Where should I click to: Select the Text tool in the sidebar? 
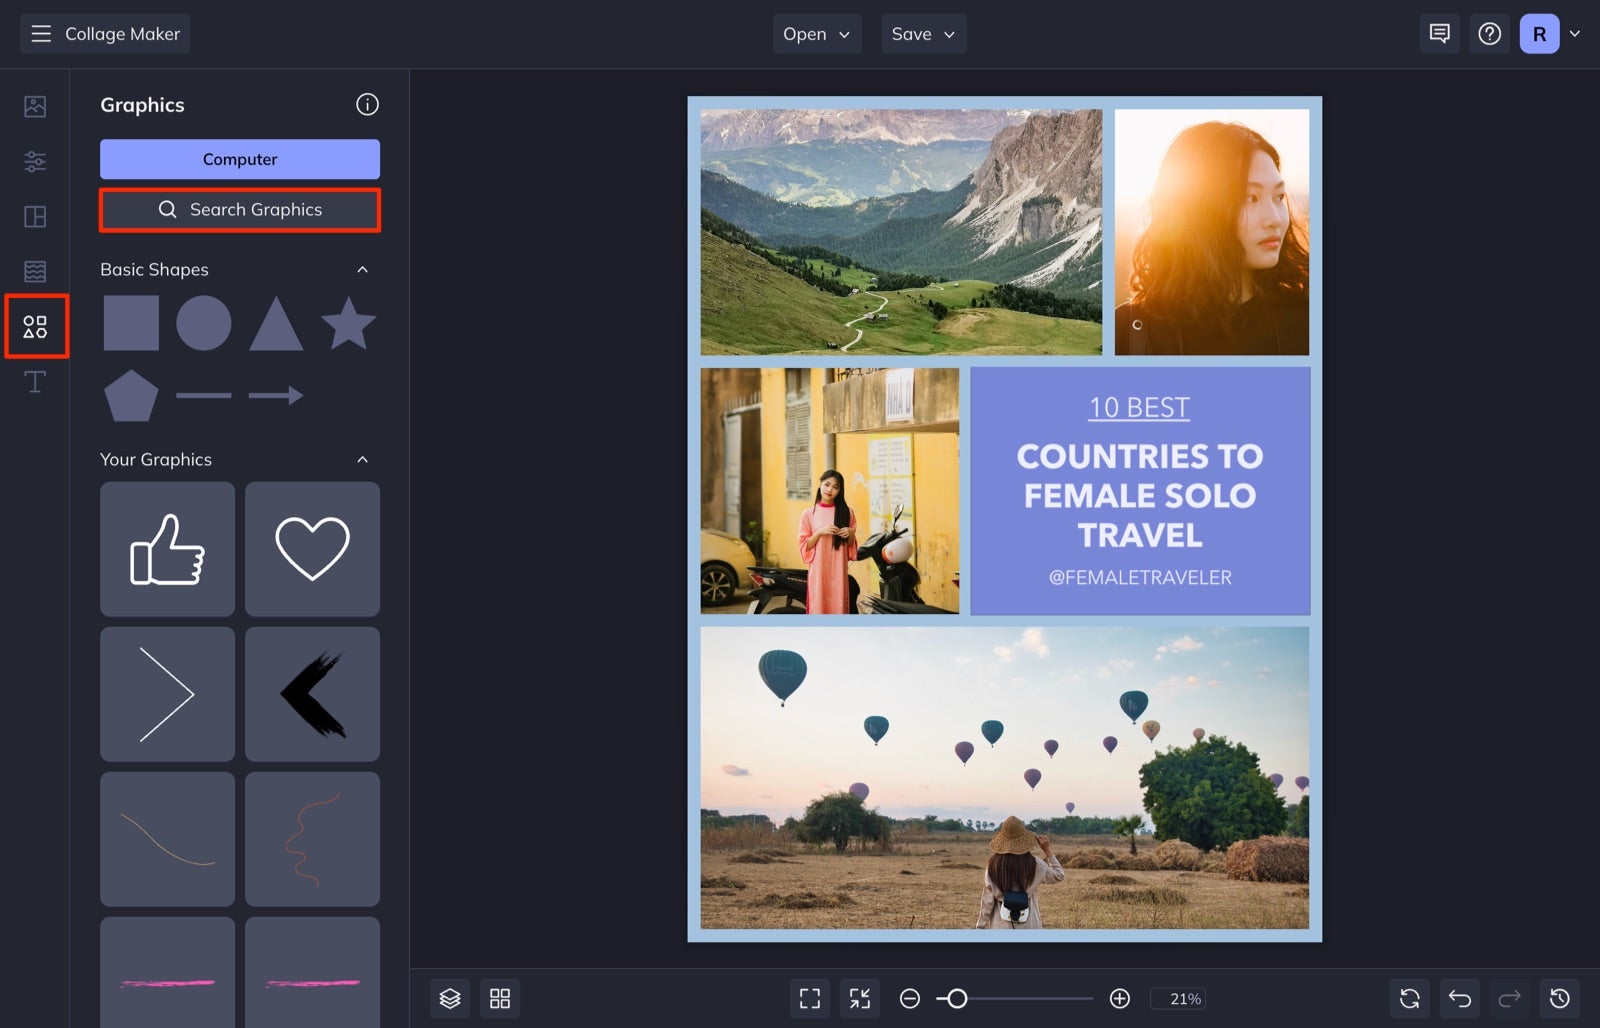tap(36, 381)
